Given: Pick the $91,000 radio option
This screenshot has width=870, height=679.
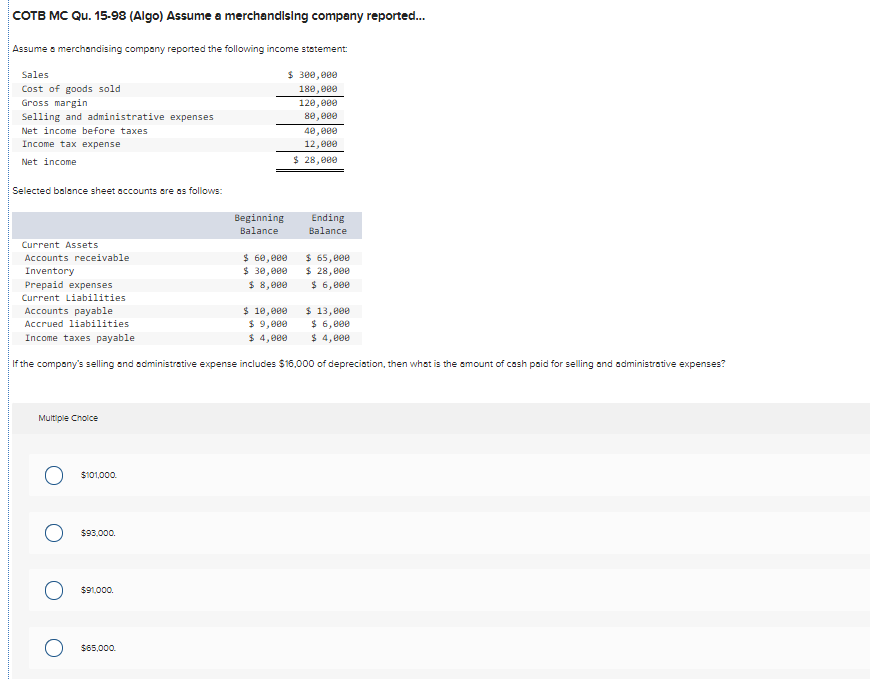Looking at the screenshot, I should tap(54, 590).
